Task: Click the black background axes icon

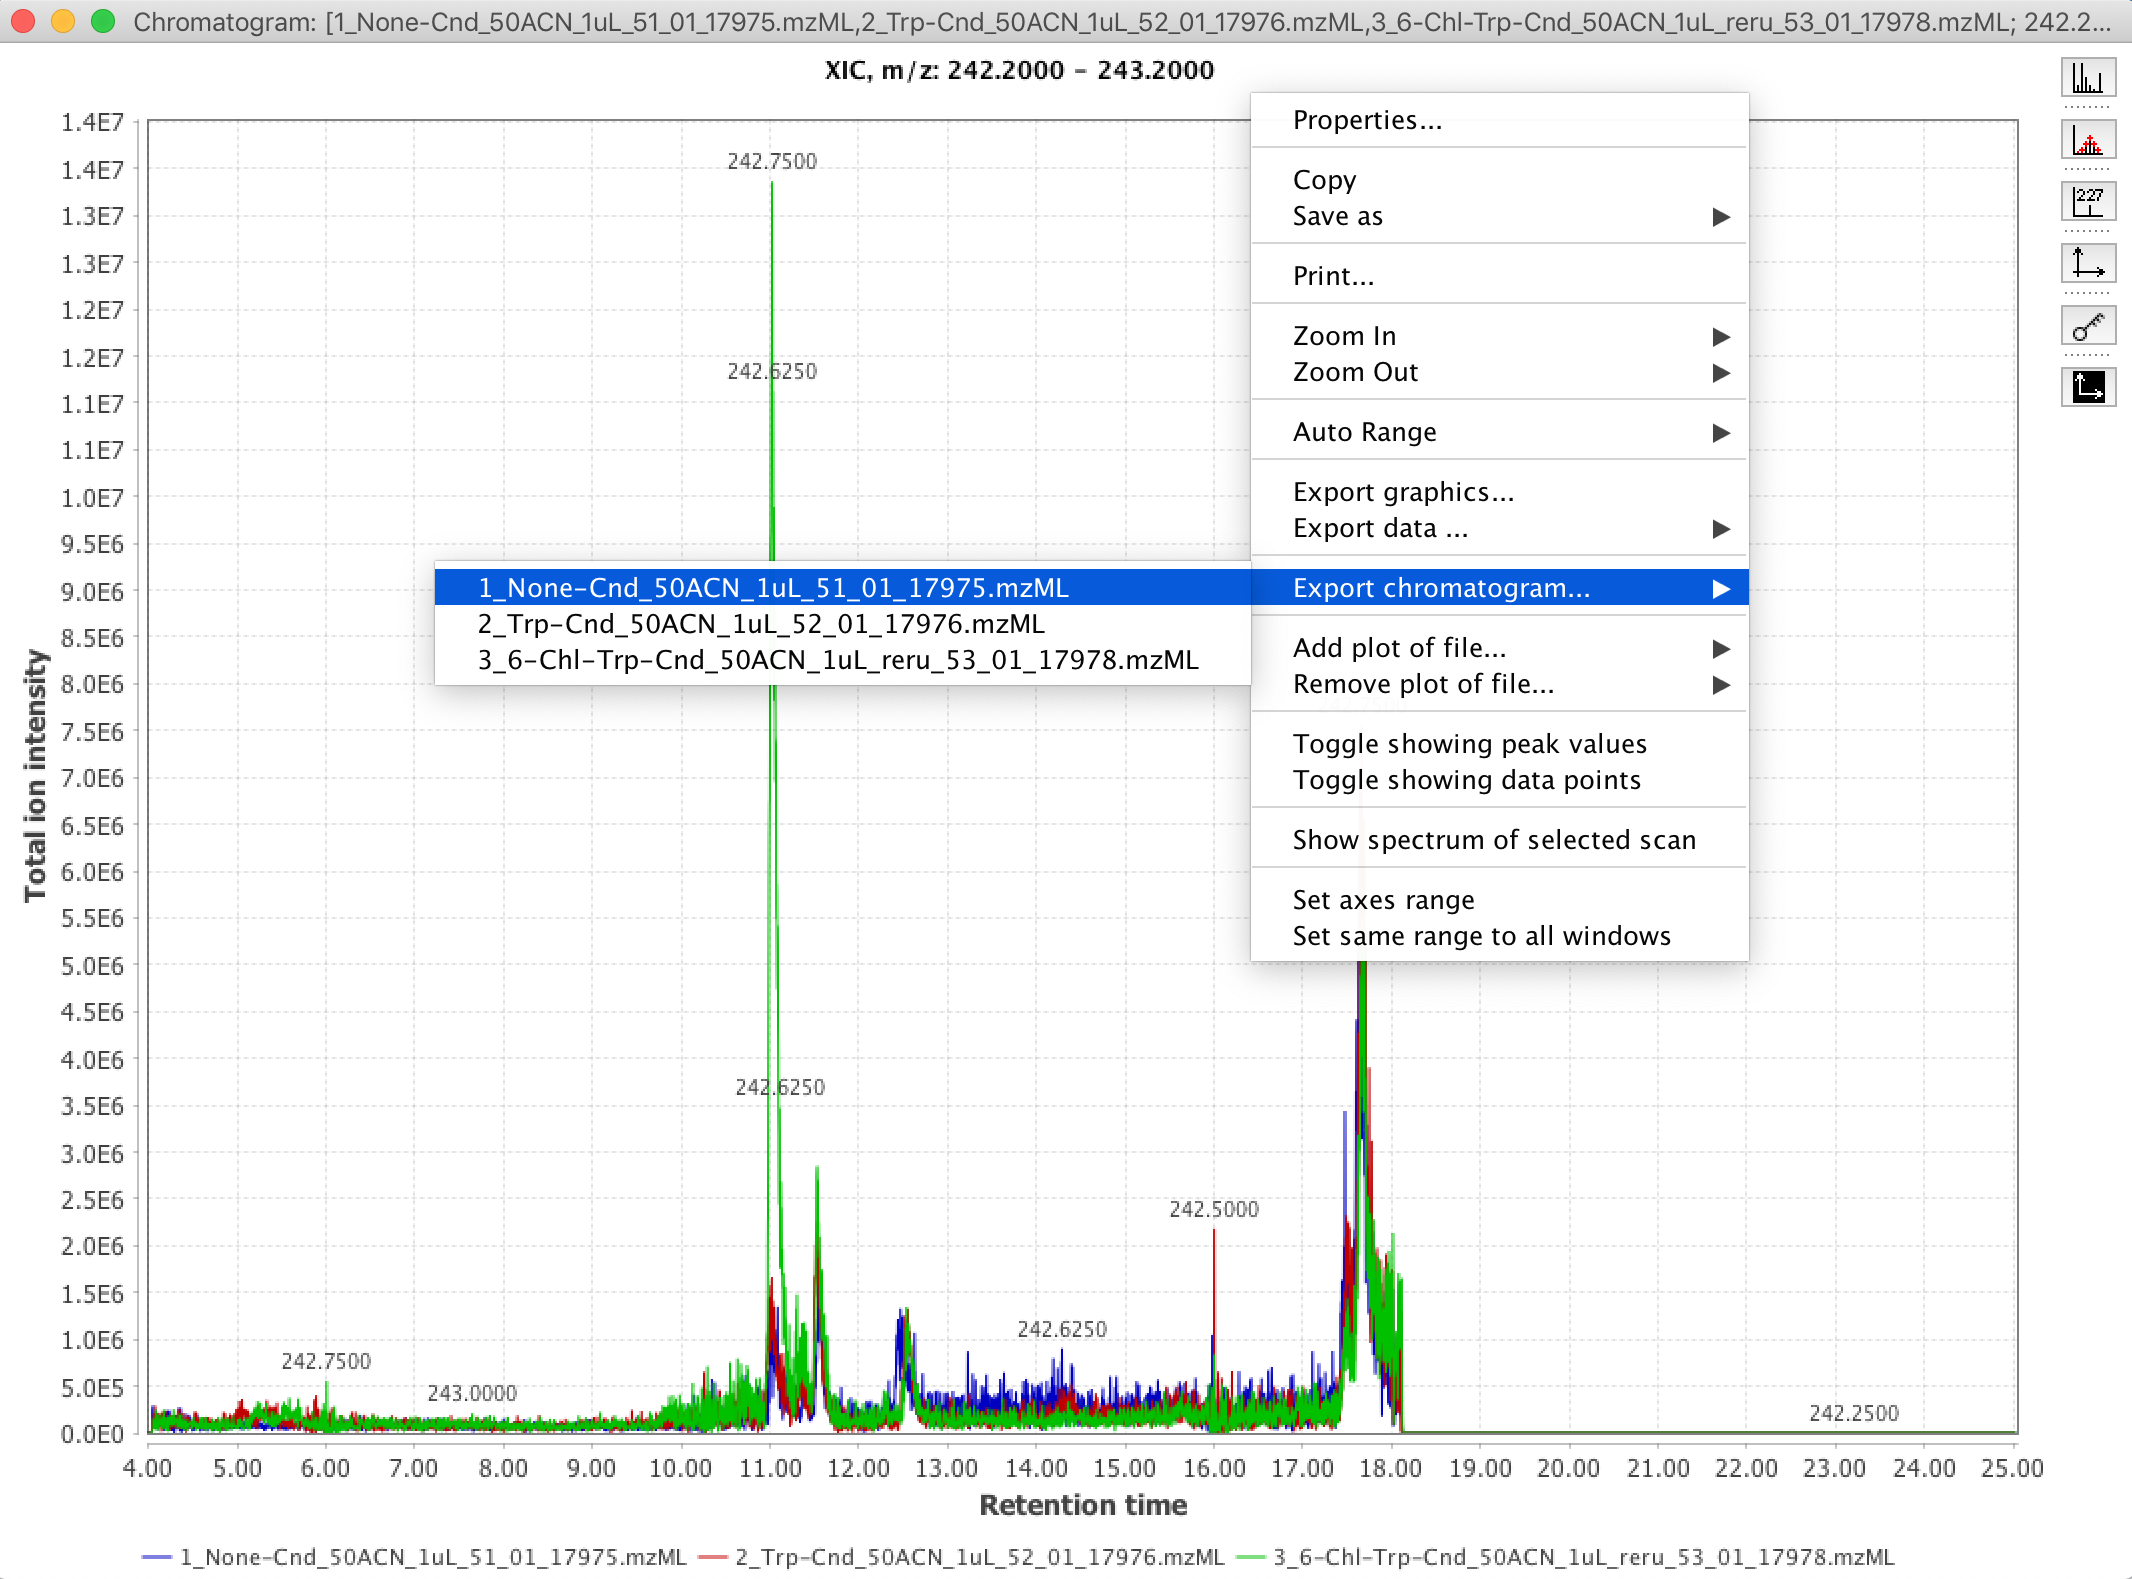Action: (x=2088, y=387)
